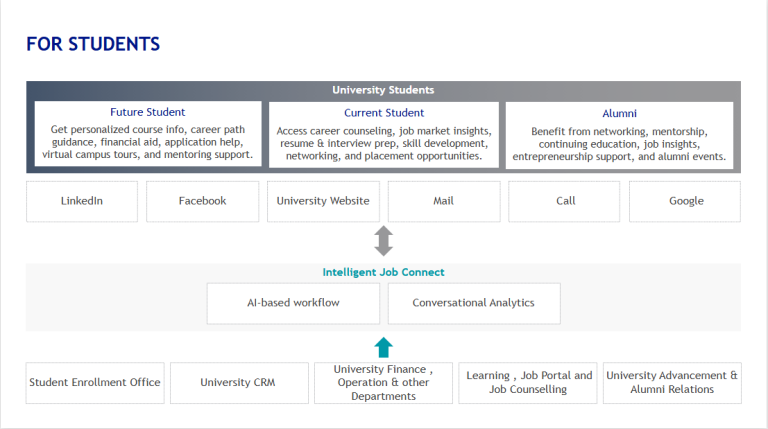Click the Current Student card
The width and height of the screenshot is (768, 429).
(x=384, y=134)
